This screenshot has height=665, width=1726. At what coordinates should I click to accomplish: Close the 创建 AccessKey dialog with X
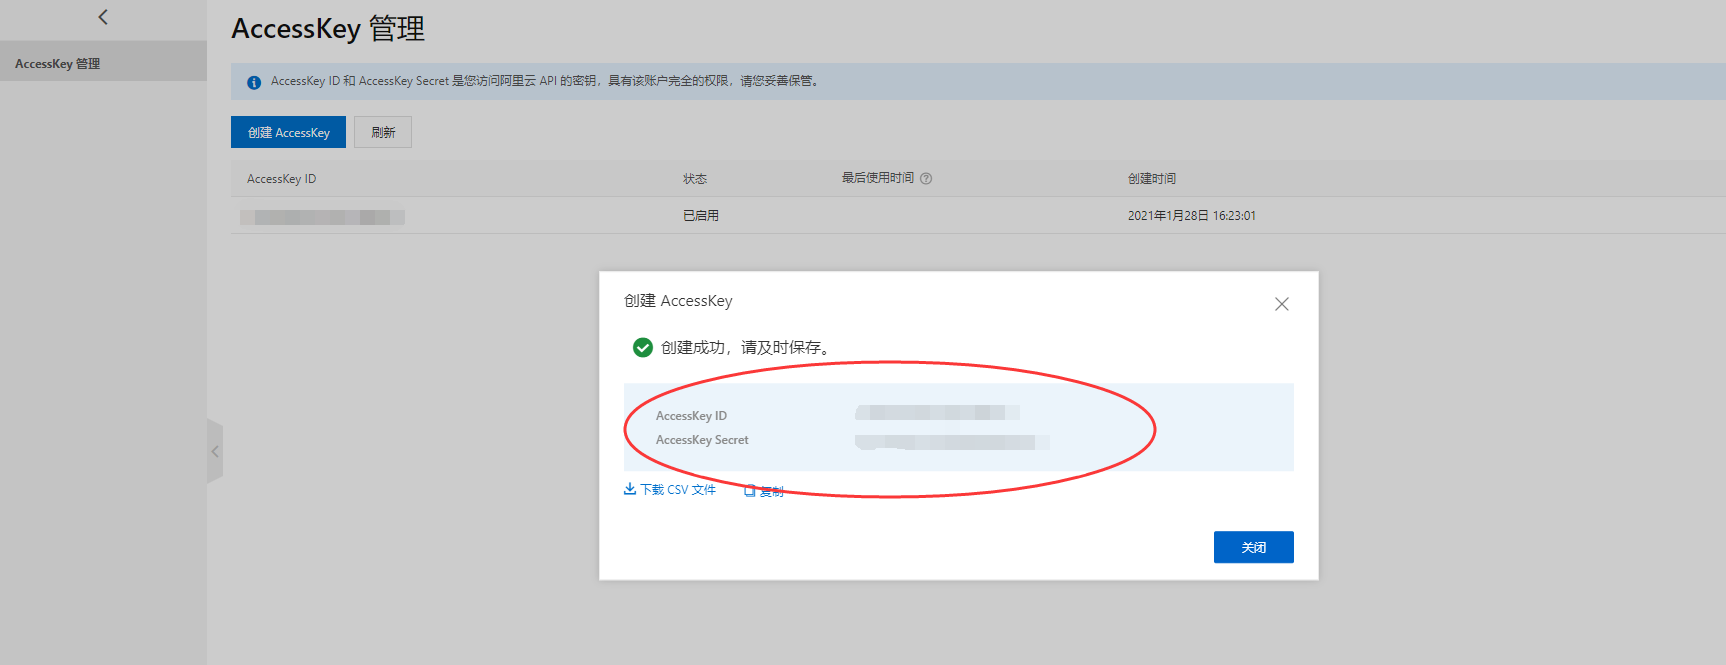coord(1281,304)
